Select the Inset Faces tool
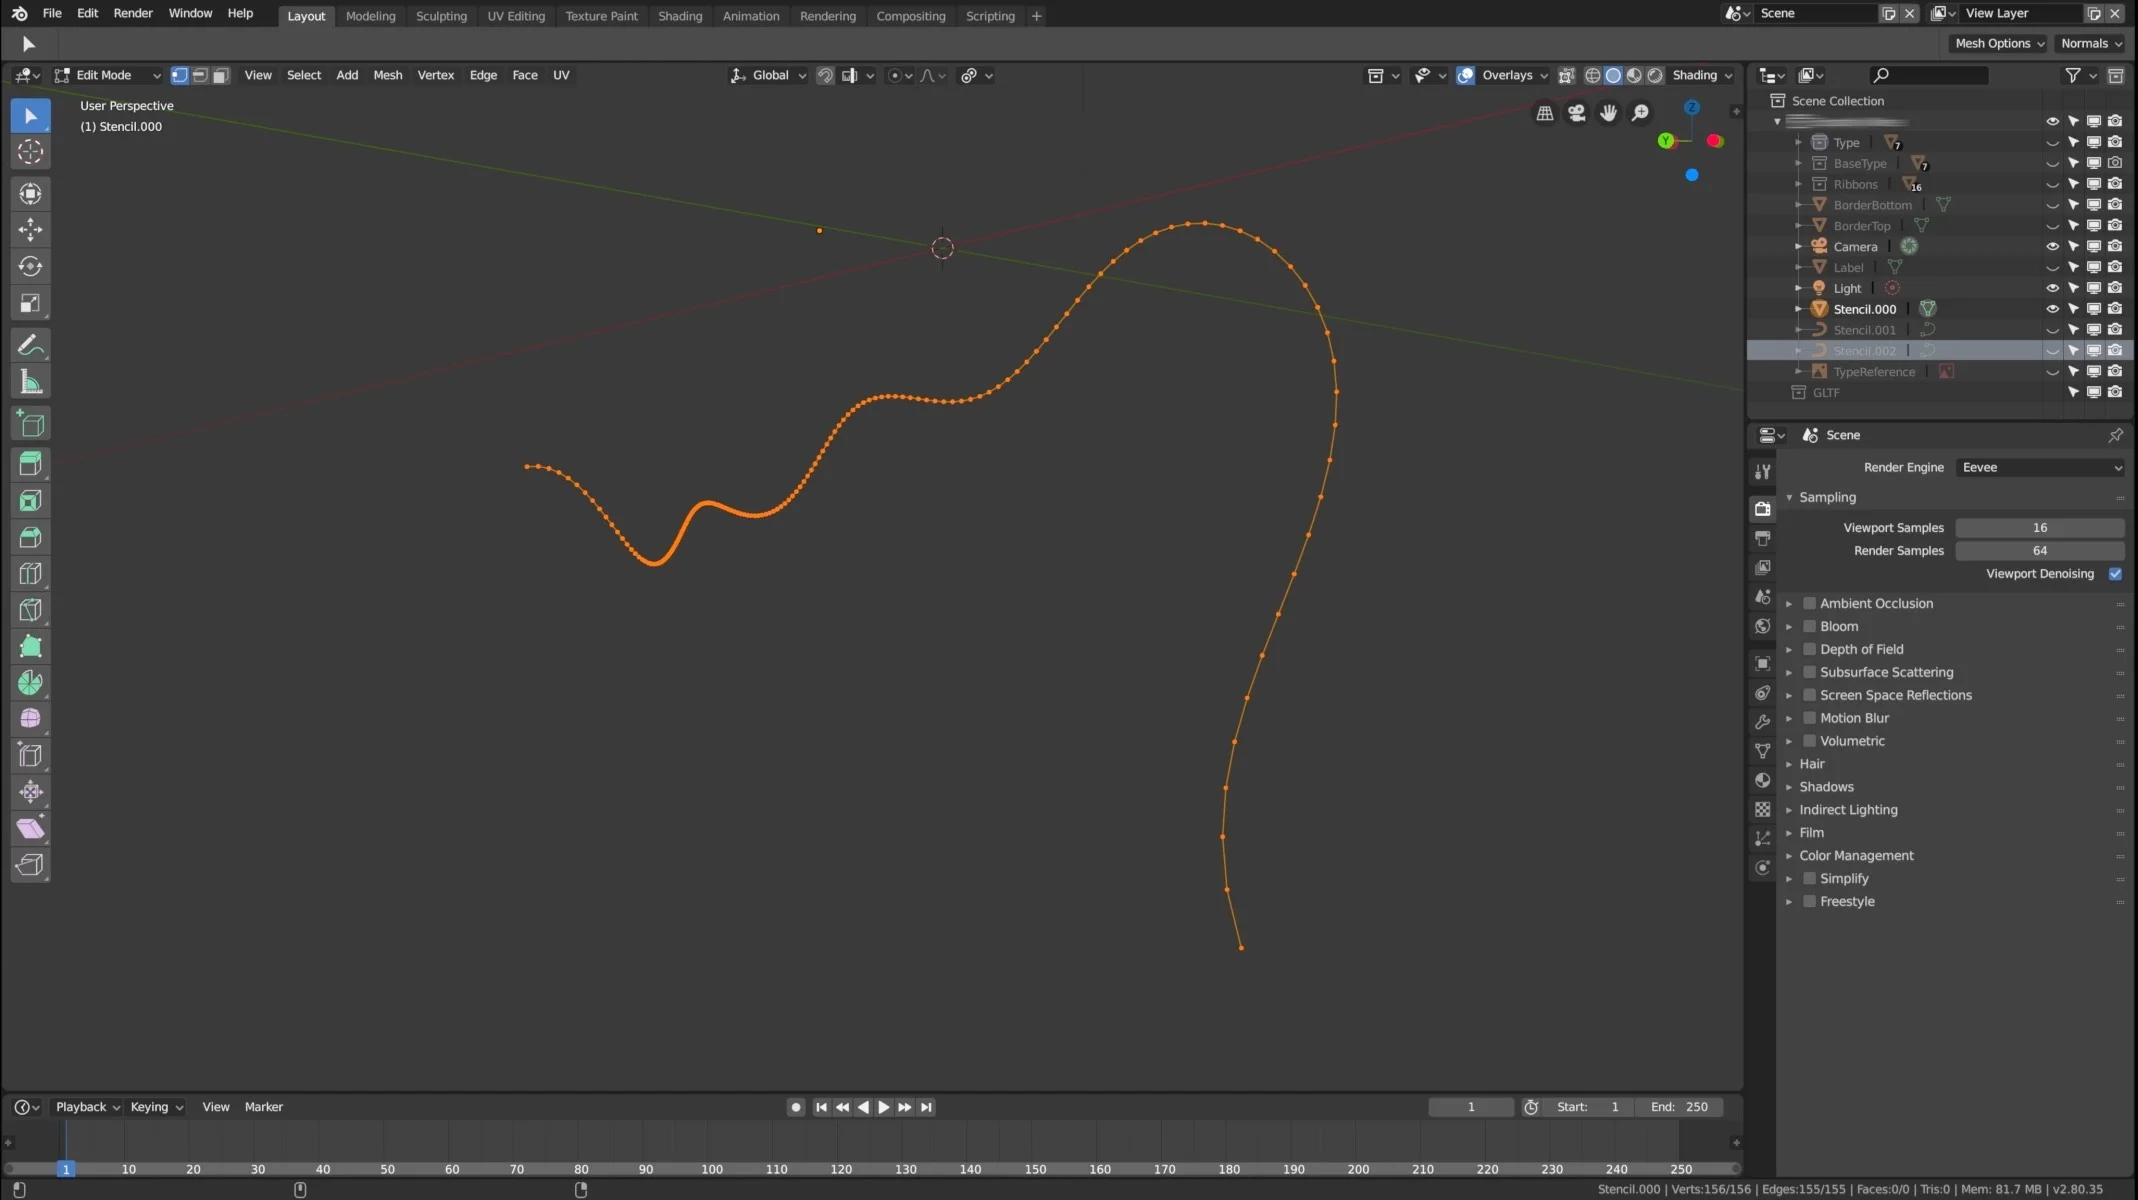The height and width of the screenshot is (1200, 2138). coord(30,500)
